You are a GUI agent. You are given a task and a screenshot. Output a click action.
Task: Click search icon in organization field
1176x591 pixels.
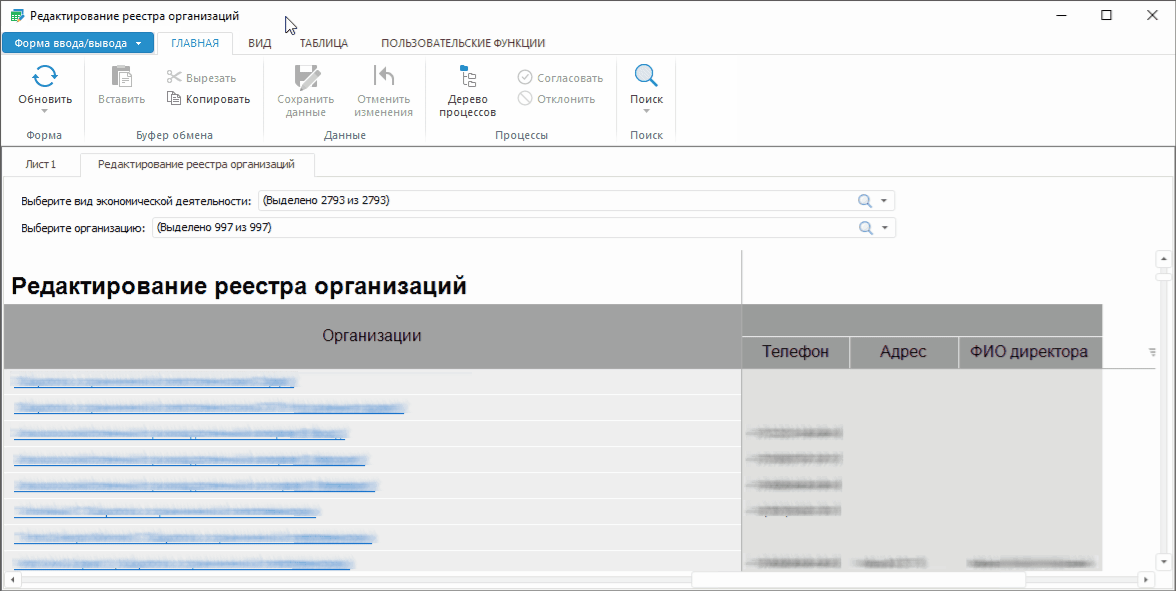[x=865, y=228]
